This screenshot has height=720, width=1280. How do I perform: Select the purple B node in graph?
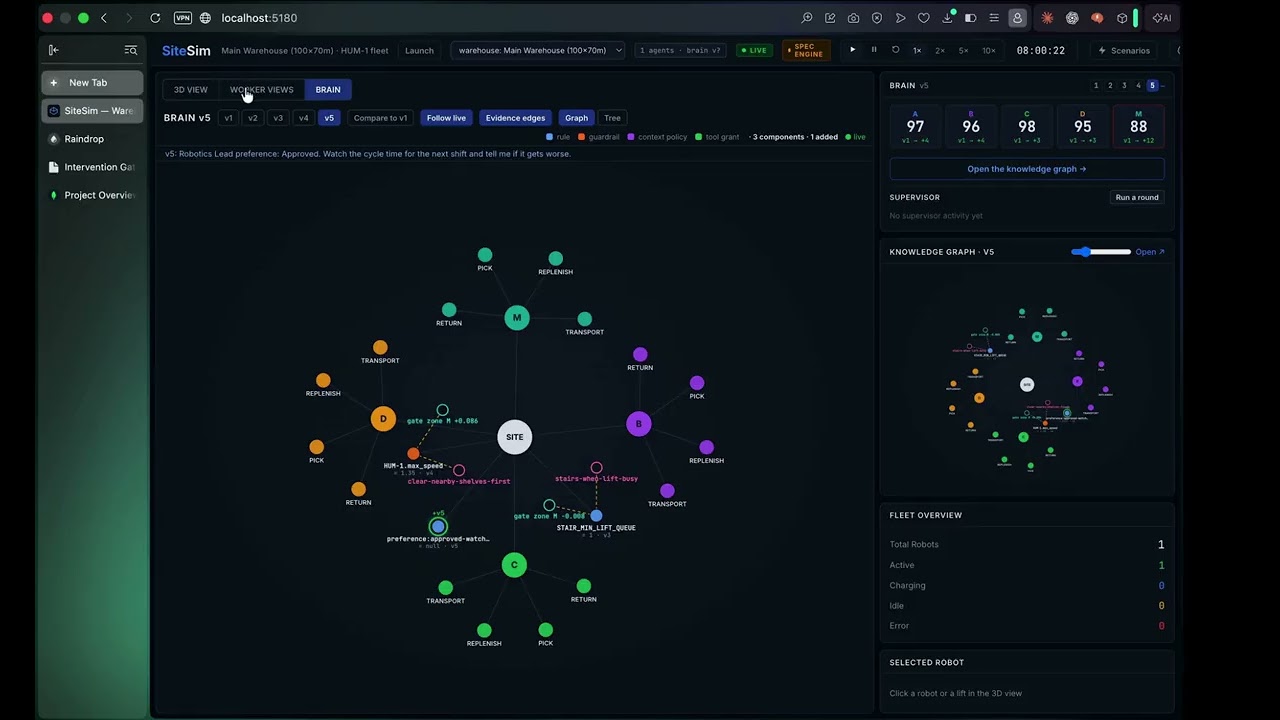(639, 424)
